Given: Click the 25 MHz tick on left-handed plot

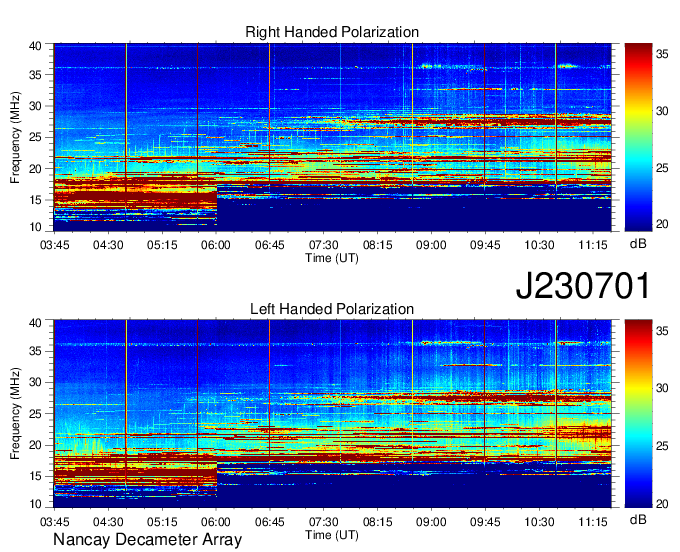Looking at the screenshot, I should pyautogui.click(x=35, y=414).
